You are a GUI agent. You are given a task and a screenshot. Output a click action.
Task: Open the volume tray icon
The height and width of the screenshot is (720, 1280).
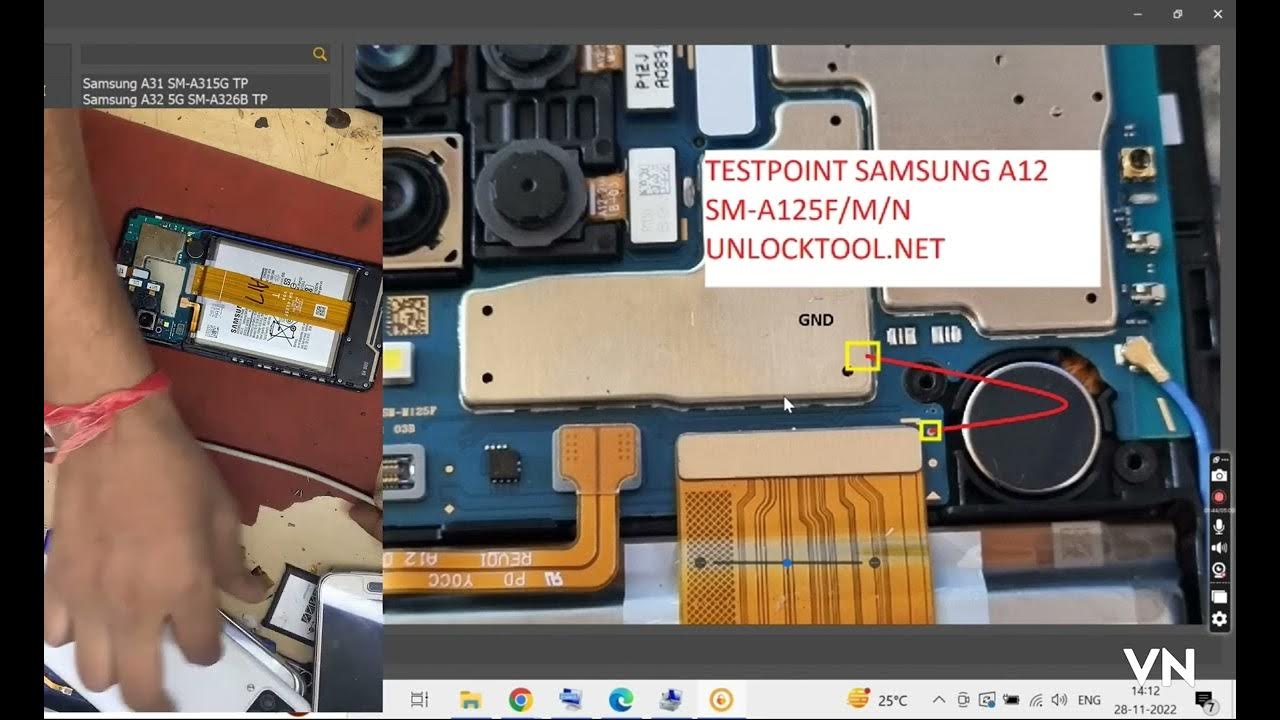click(x=1059, y=700)
